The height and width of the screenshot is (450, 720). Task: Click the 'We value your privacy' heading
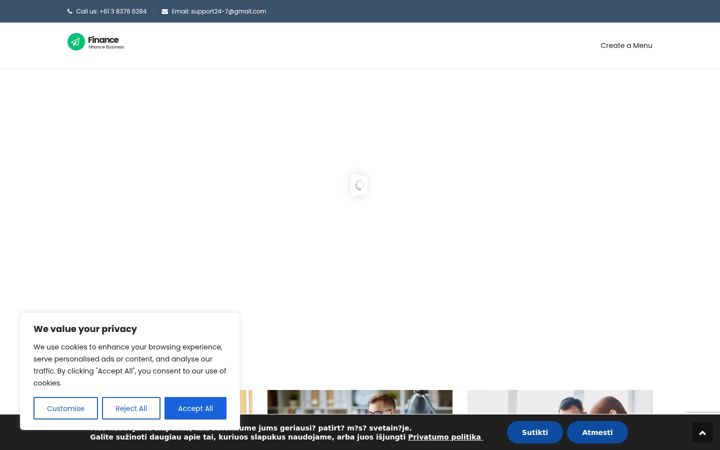85,329
